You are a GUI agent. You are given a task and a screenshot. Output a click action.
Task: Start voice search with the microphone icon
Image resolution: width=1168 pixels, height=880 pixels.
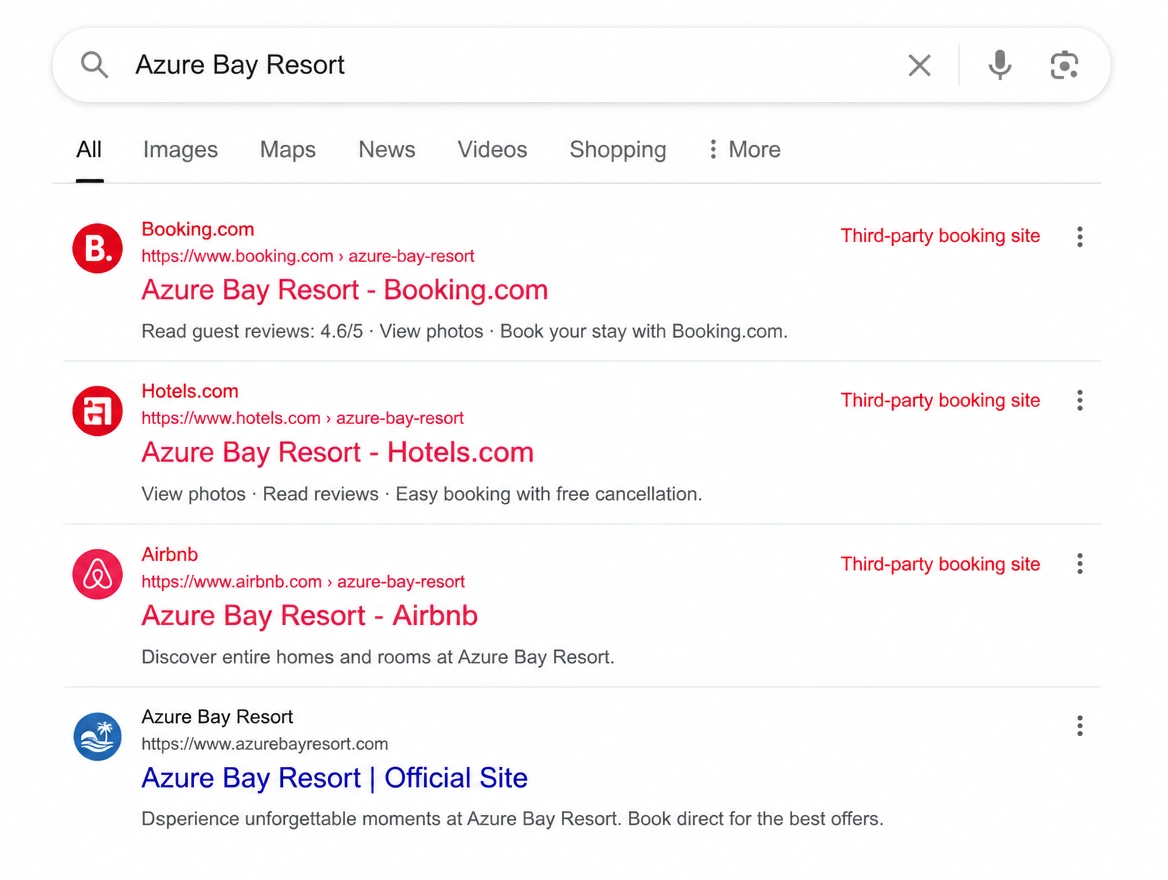click(x=1000, y=65)
